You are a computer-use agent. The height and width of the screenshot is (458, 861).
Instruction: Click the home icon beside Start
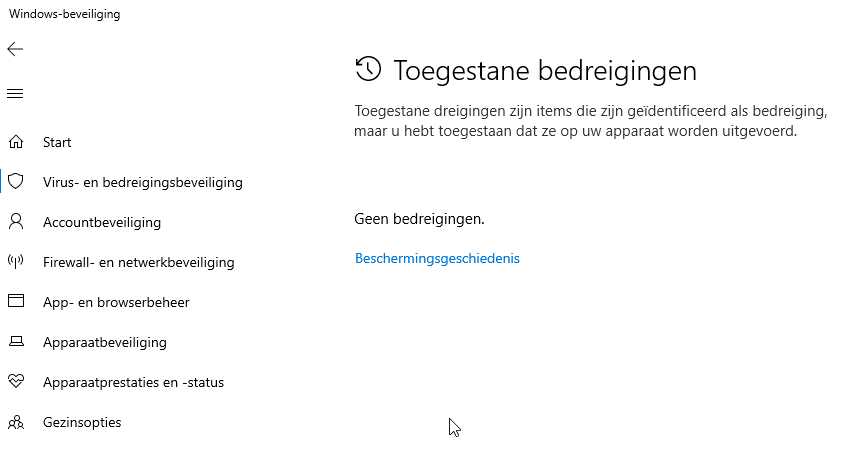click(x=16, y=142)
